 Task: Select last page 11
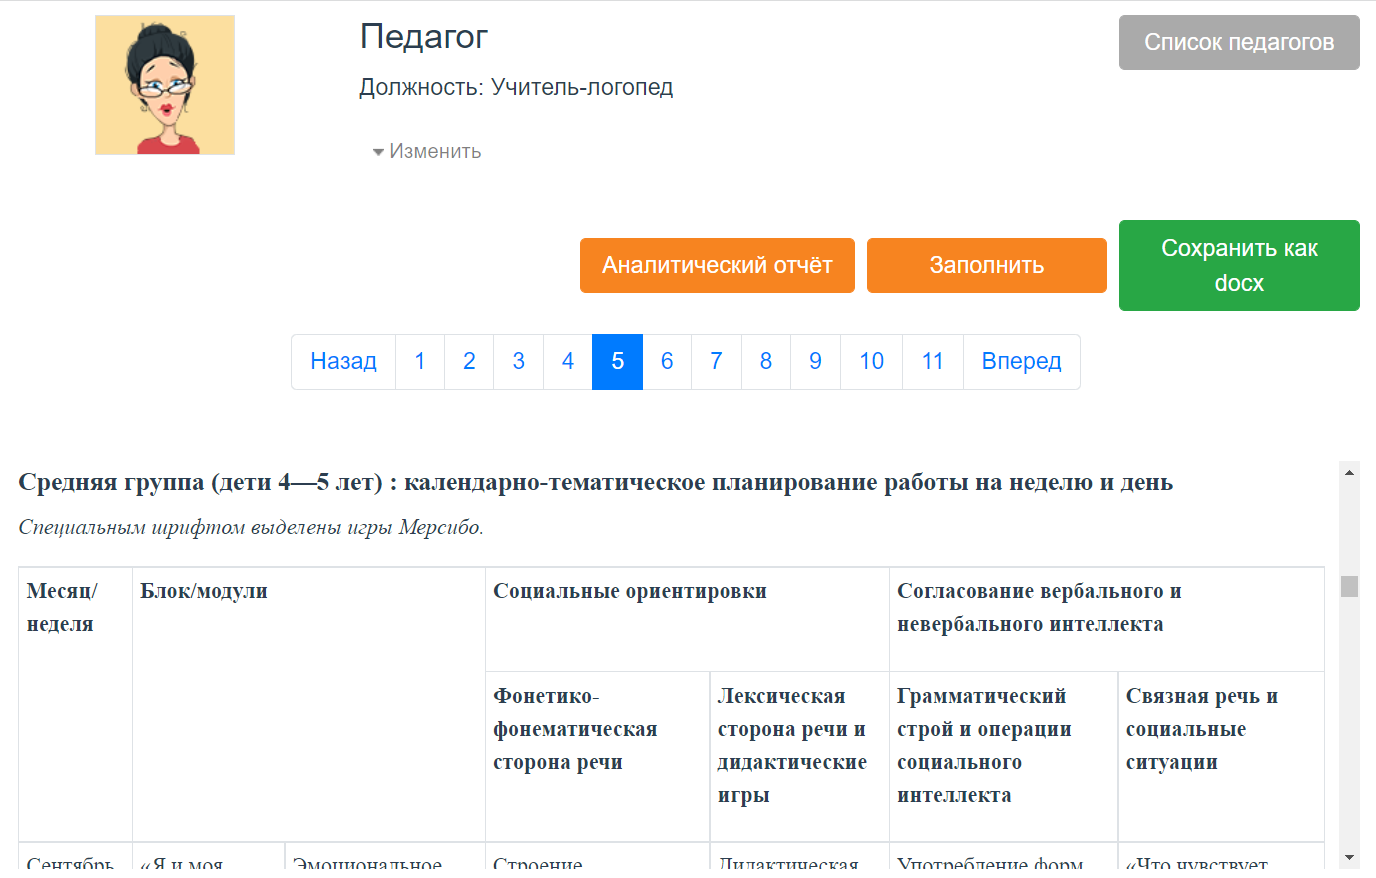click(x=932, y=361)
